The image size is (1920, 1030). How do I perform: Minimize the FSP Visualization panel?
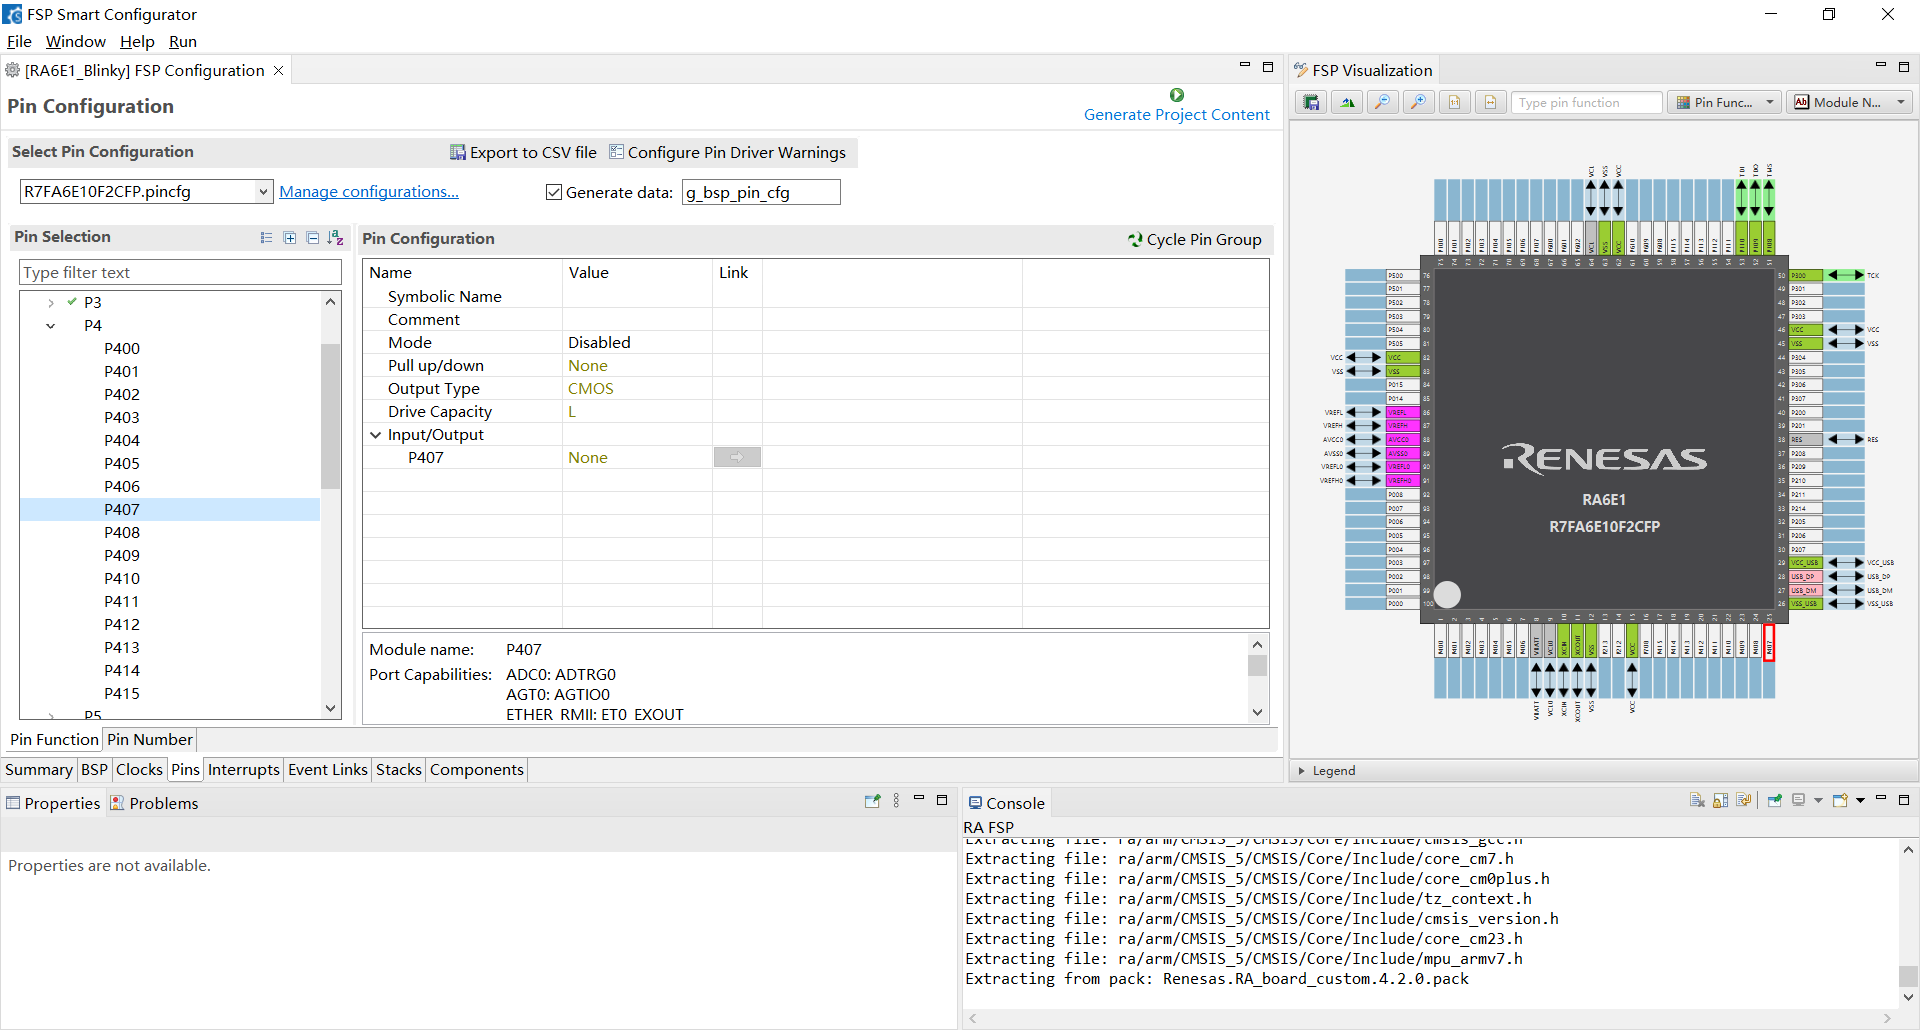tap(1880, 66)
